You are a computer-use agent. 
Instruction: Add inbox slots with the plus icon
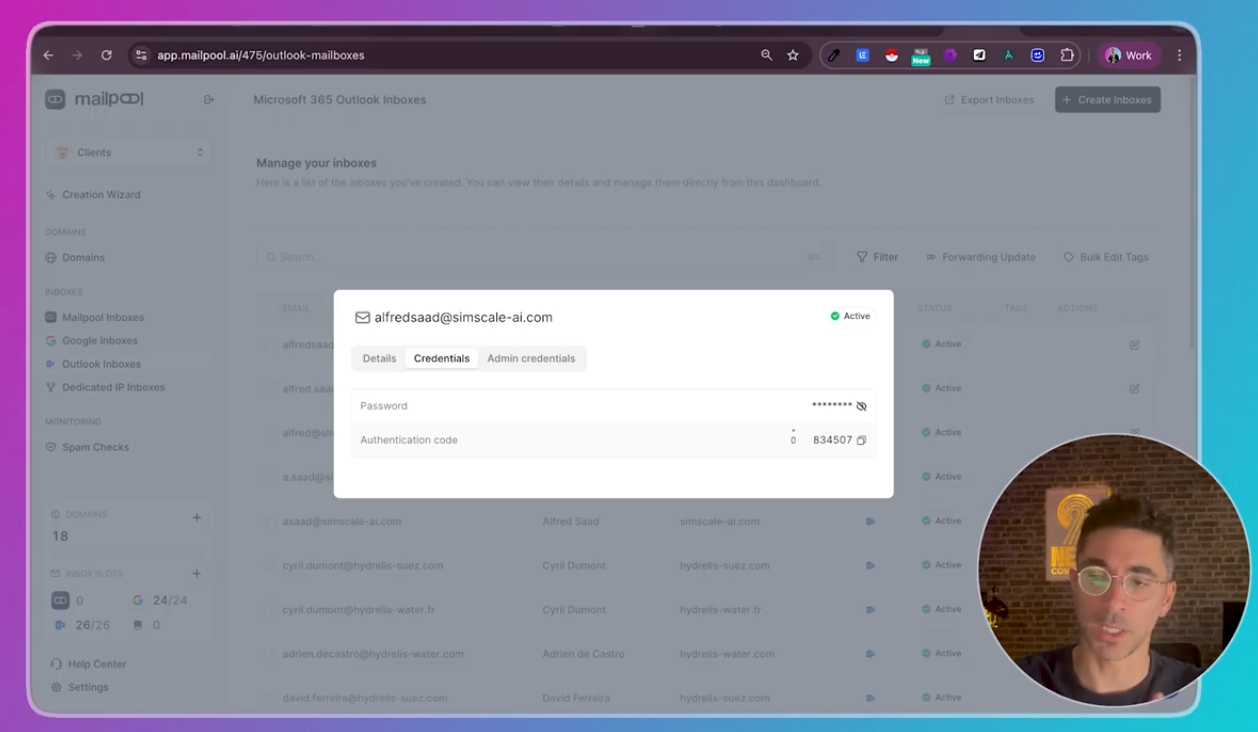[196, 573]
